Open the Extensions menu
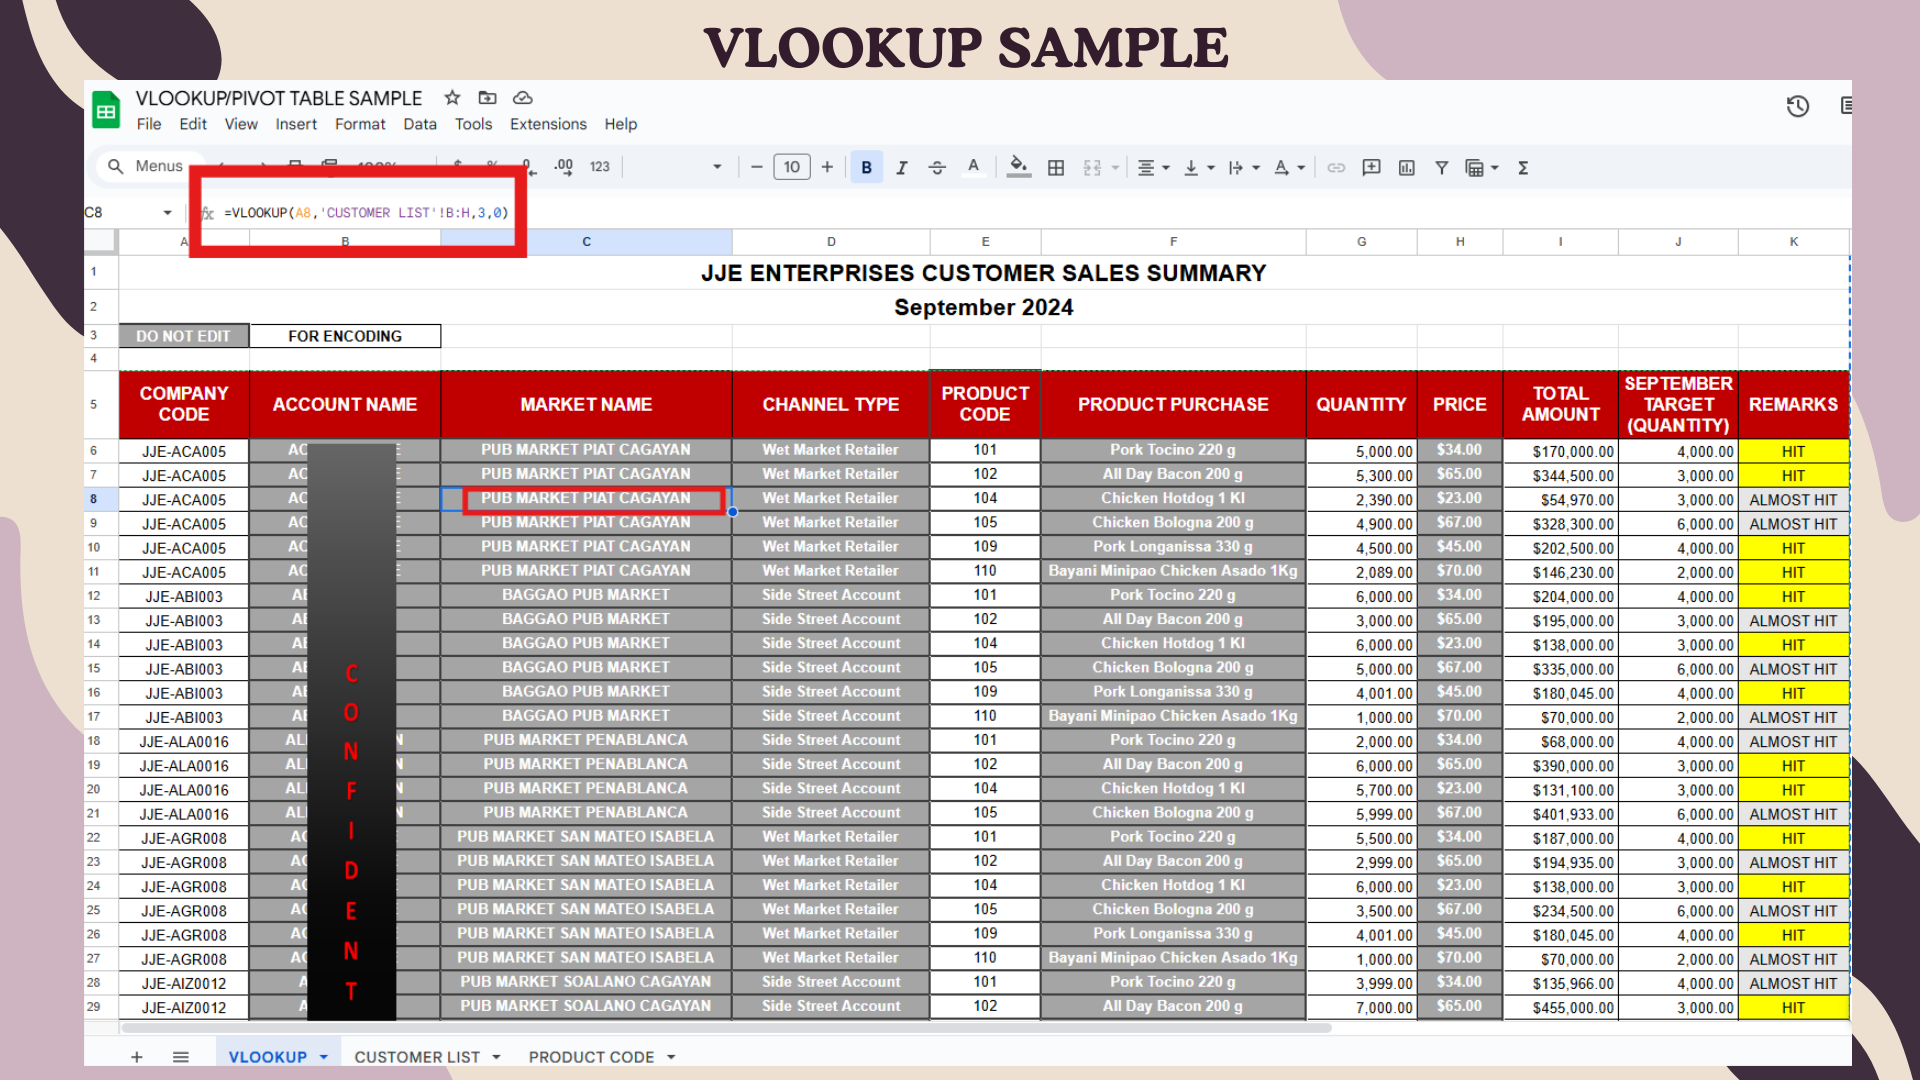This screenshot has height=1080, width=1920. pos(548,124)
